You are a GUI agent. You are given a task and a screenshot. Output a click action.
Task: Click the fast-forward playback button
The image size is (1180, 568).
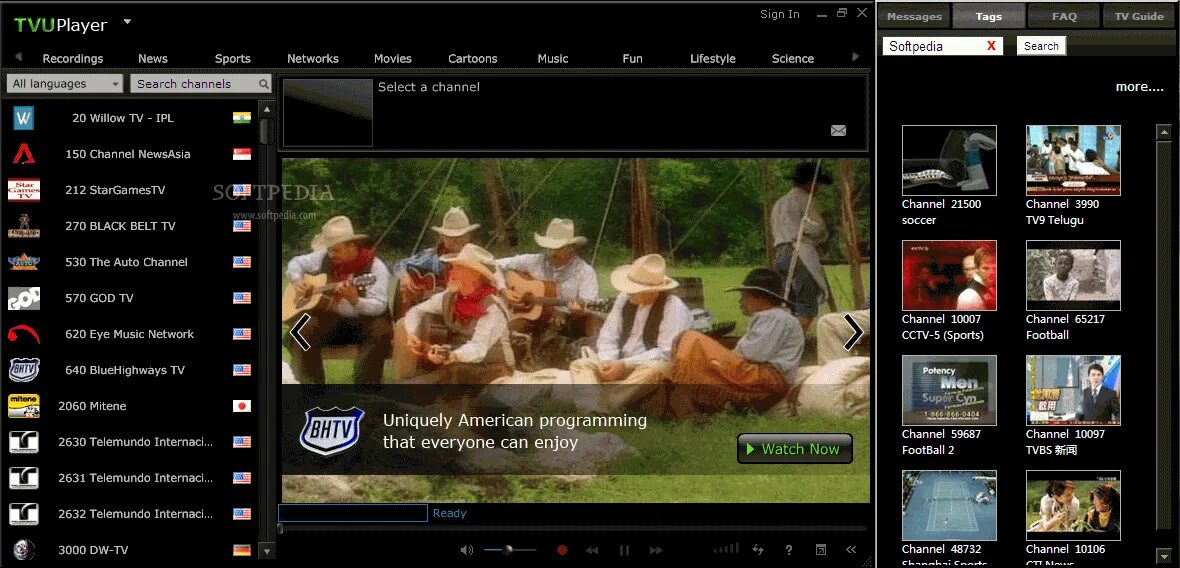655,550
